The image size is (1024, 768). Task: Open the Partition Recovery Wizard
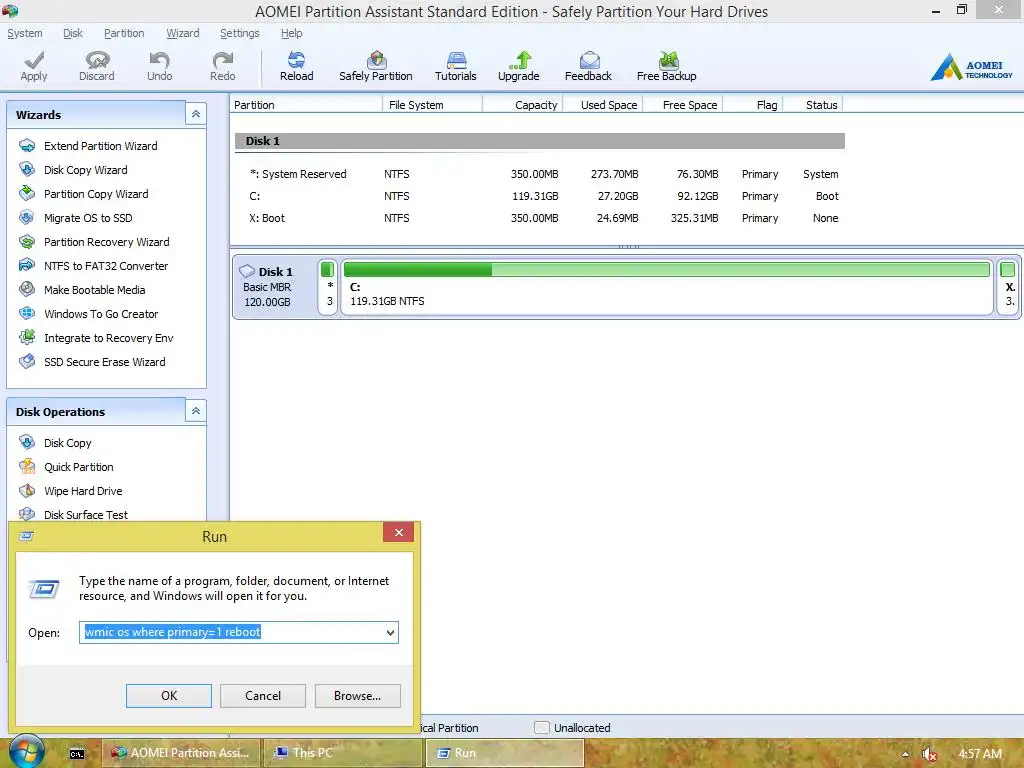pos(106,242)
